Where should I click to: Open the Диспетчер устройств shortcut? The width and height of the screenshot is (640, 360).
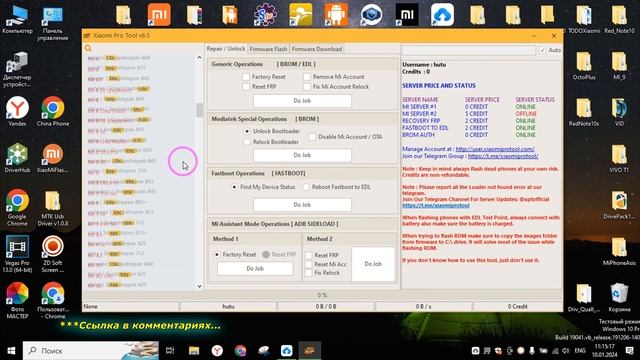click(17, 69)
